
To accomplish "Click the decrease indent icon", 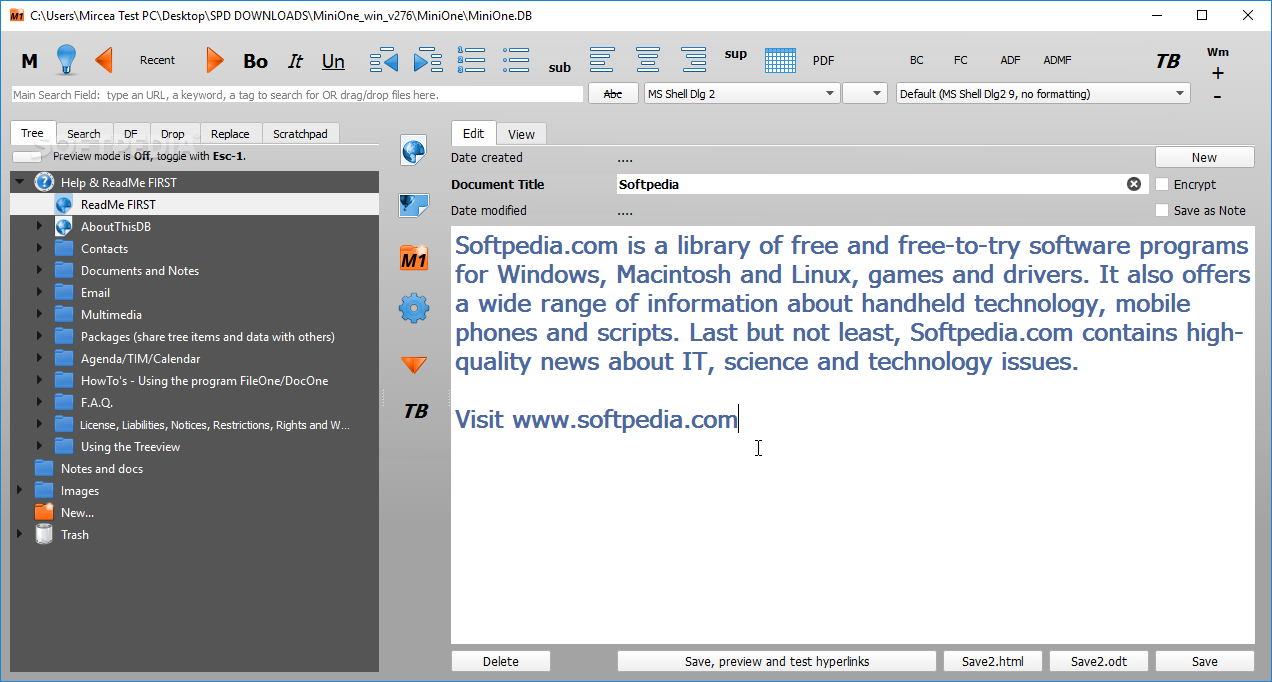I will click(x=384, y=60).
